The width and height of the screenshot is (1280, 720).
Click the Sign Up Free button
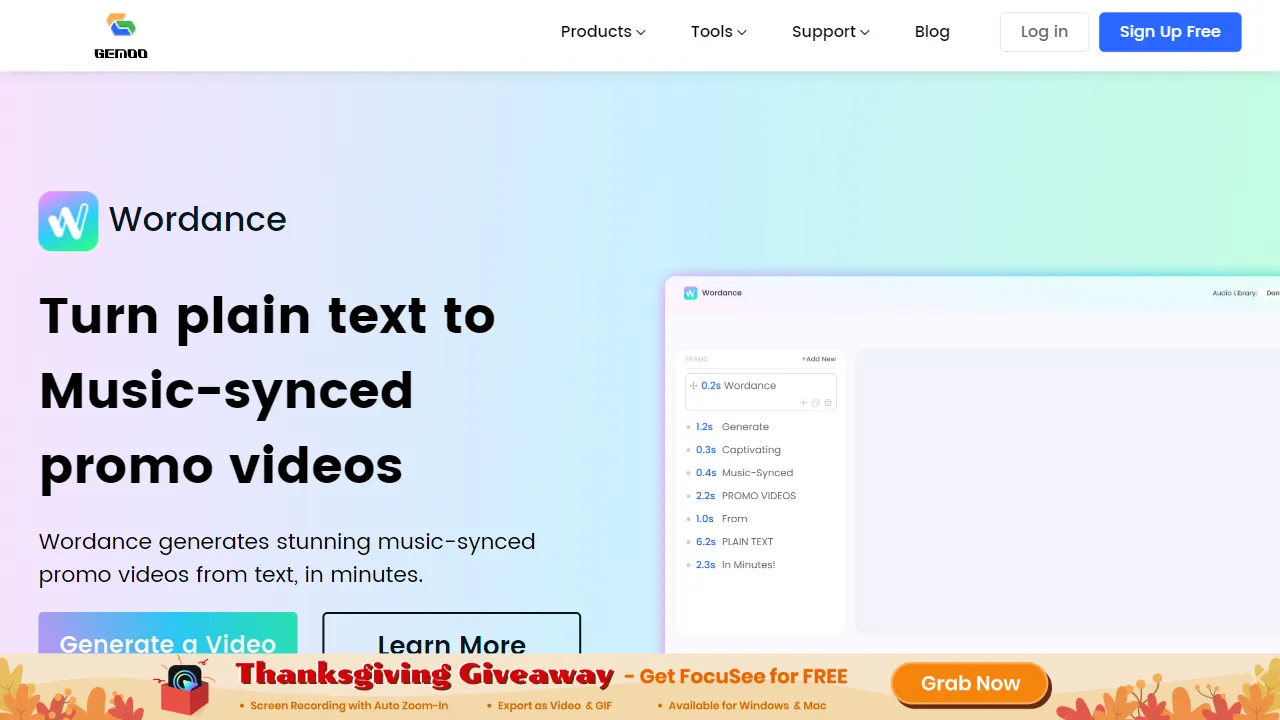[x=1170, y=32]
